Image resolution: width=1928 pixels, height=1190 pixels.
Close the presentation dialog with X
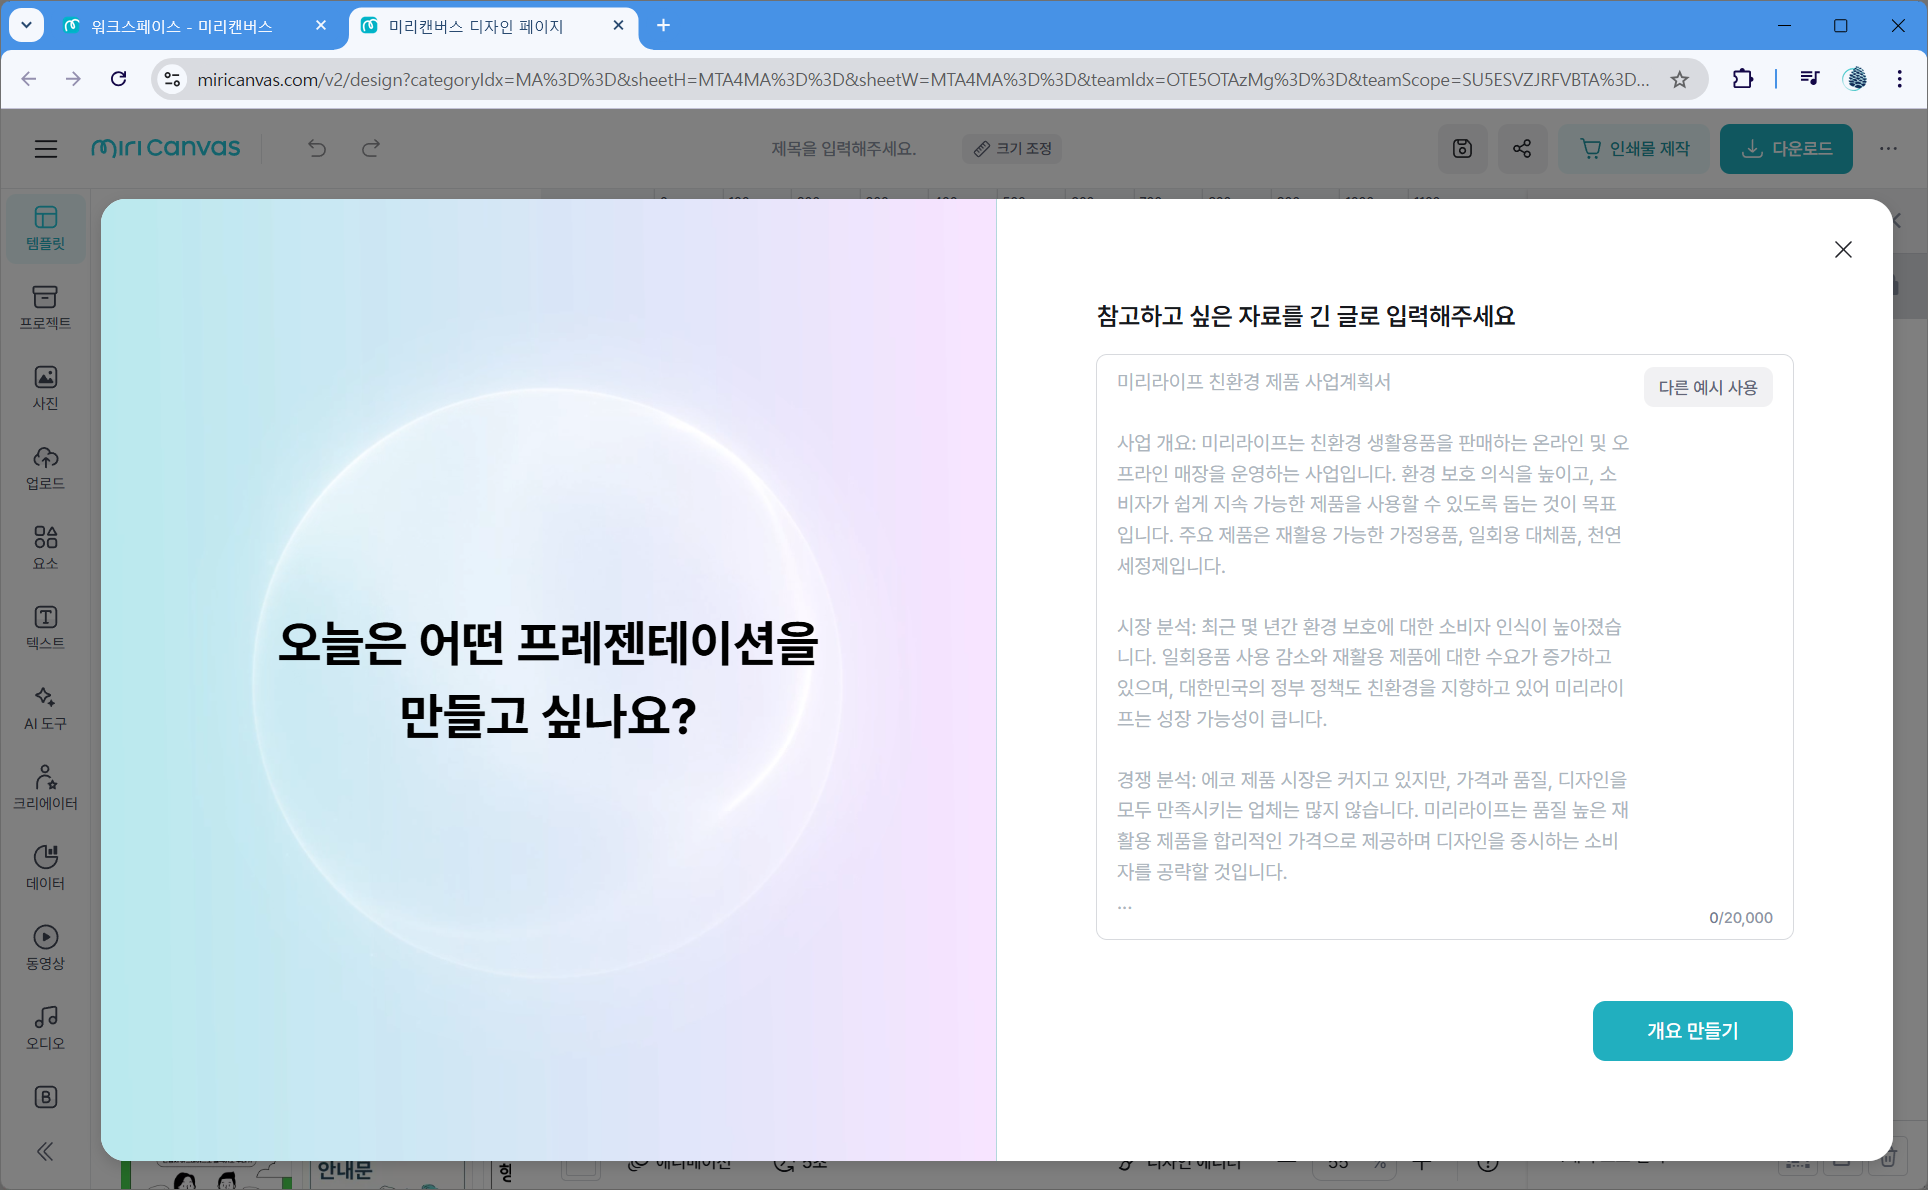click(1843, 250)
